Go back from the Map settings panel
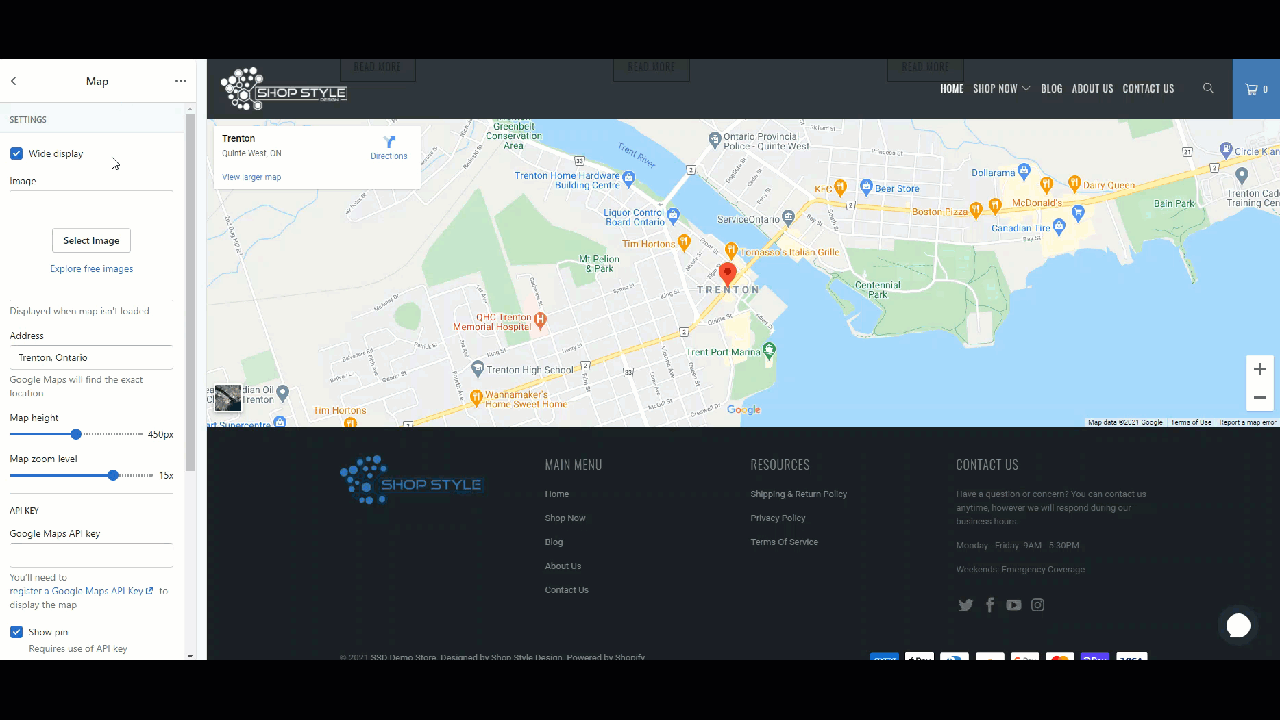The width and height of the screenshot is (1280, 720). click(14, 81)
